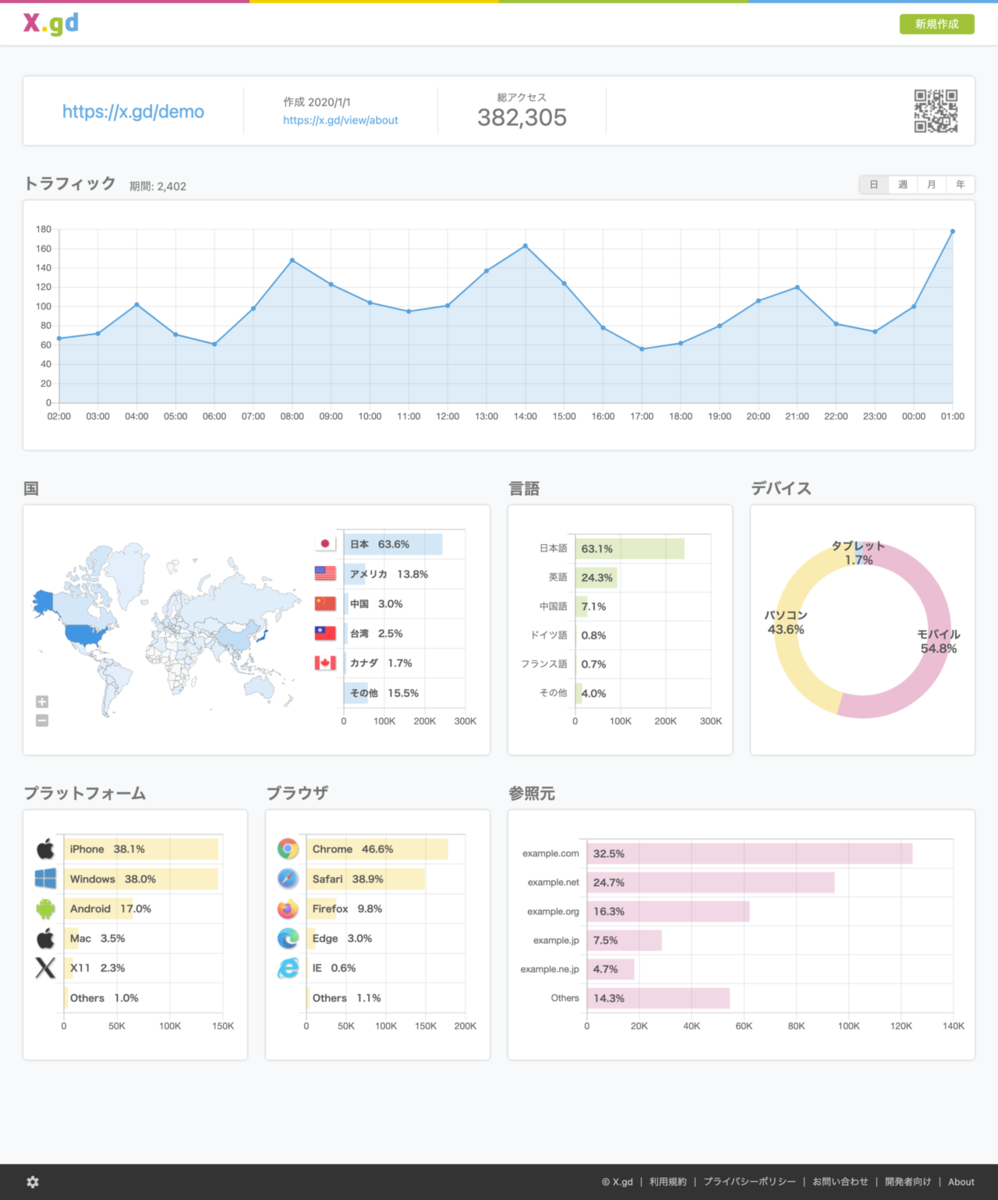Click the その他 15.5% country bar
This screenshot has width=998, height=1200.
click(356, 693)
